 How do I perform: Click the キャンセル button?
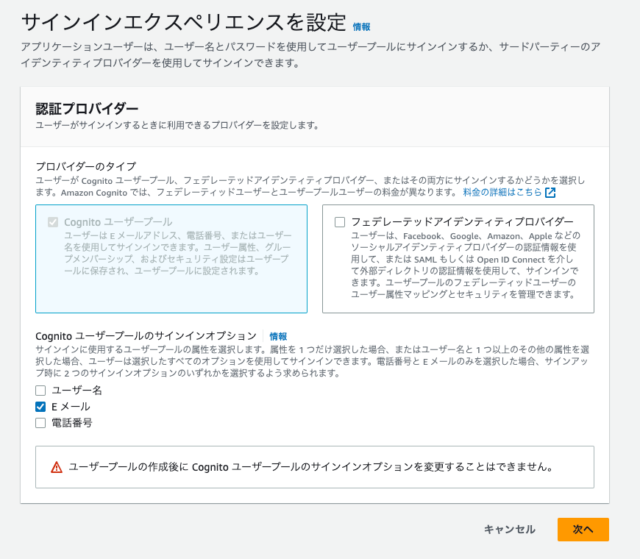pyautogui.click(x=509, y=530)
